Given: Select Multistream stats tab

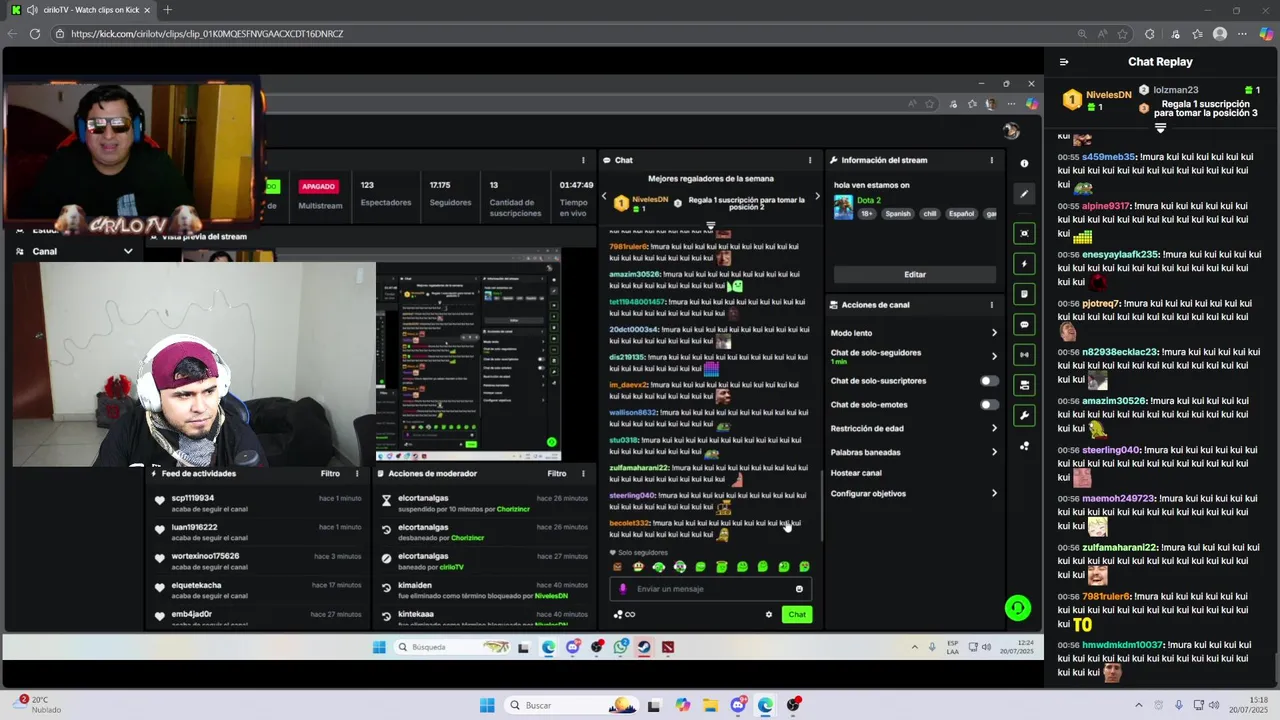Looking at the screenshot, I should click(320, 195).
